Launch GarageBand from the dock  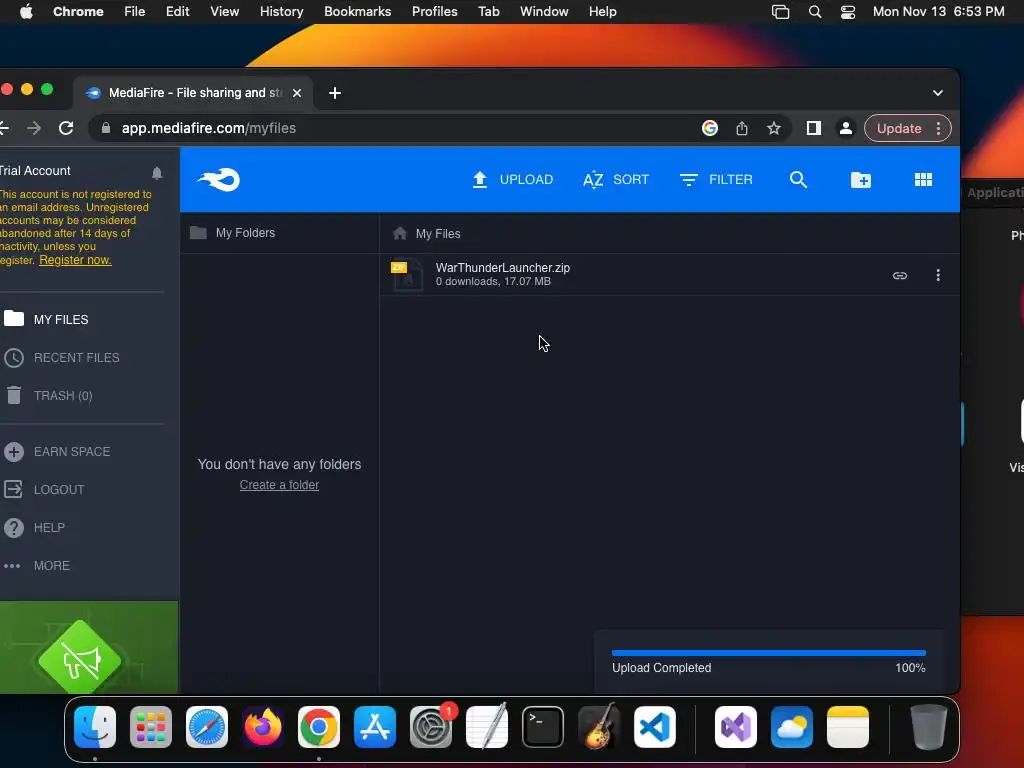[x=599, y=726]
